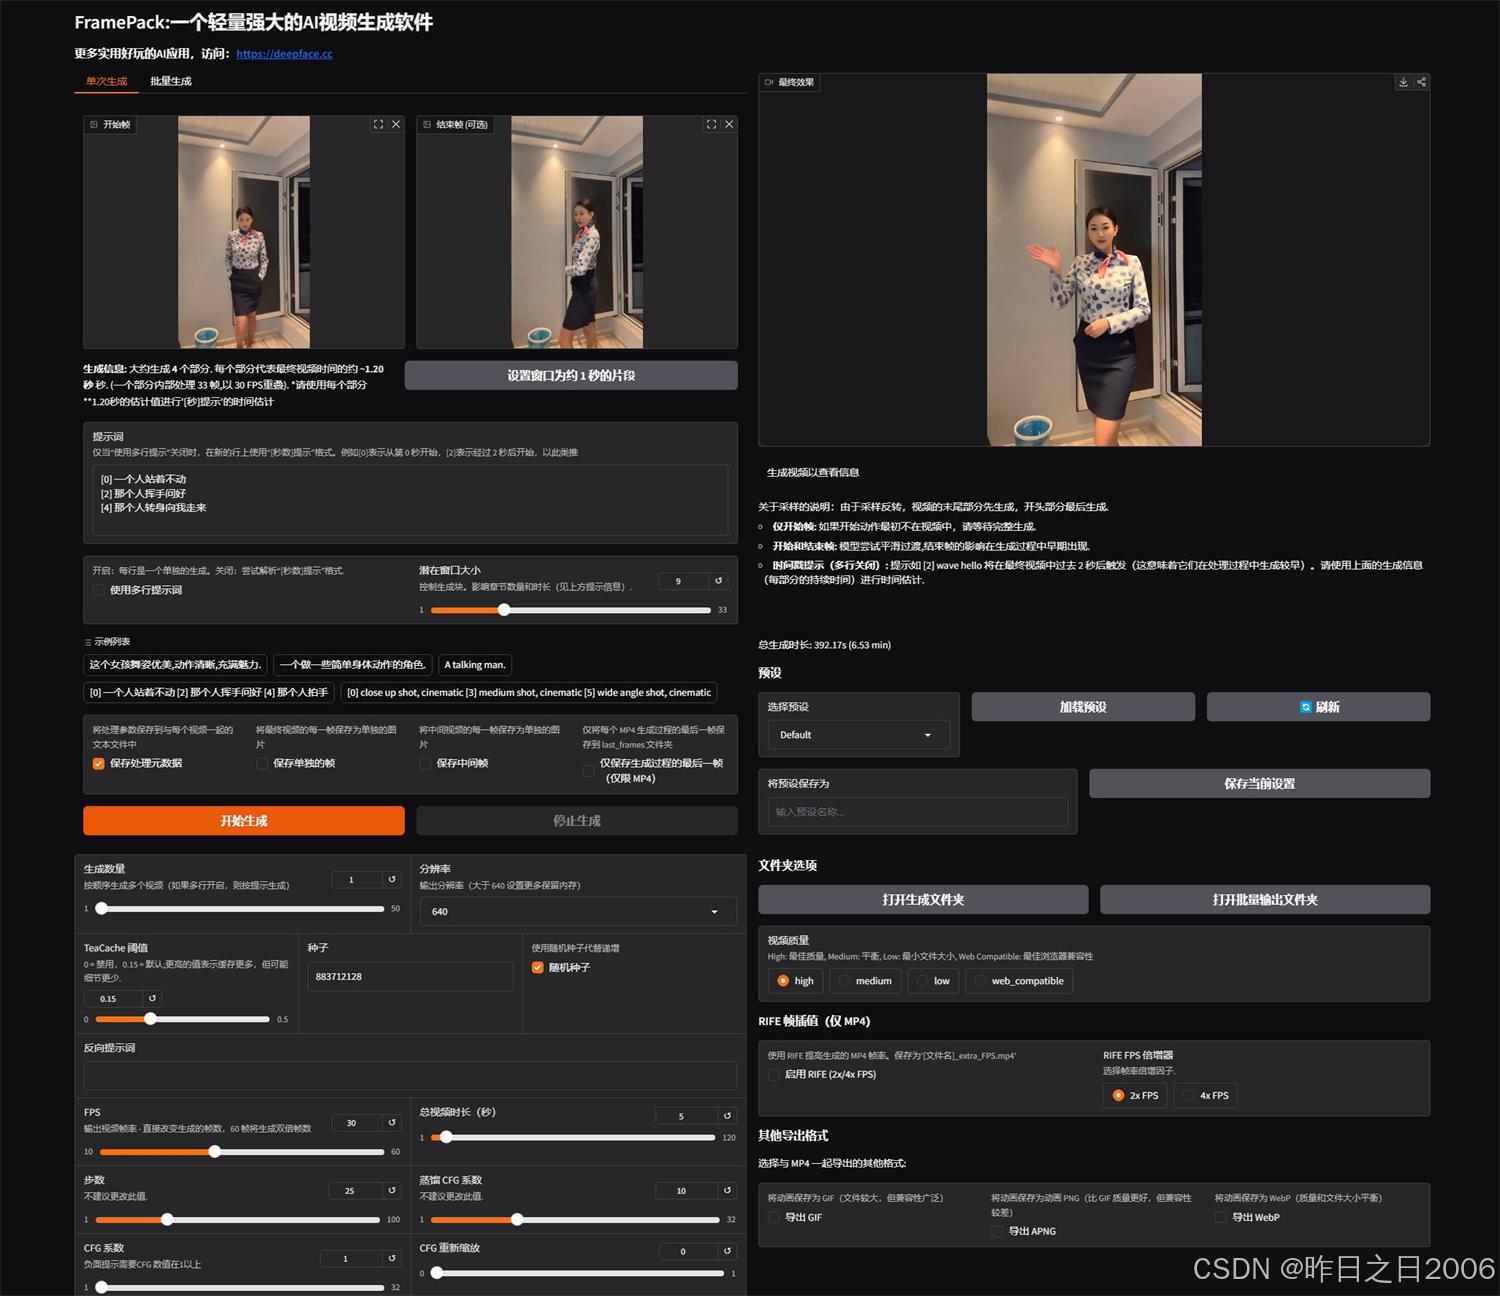
Task: Share the generated video
Action: point(1421,82)
